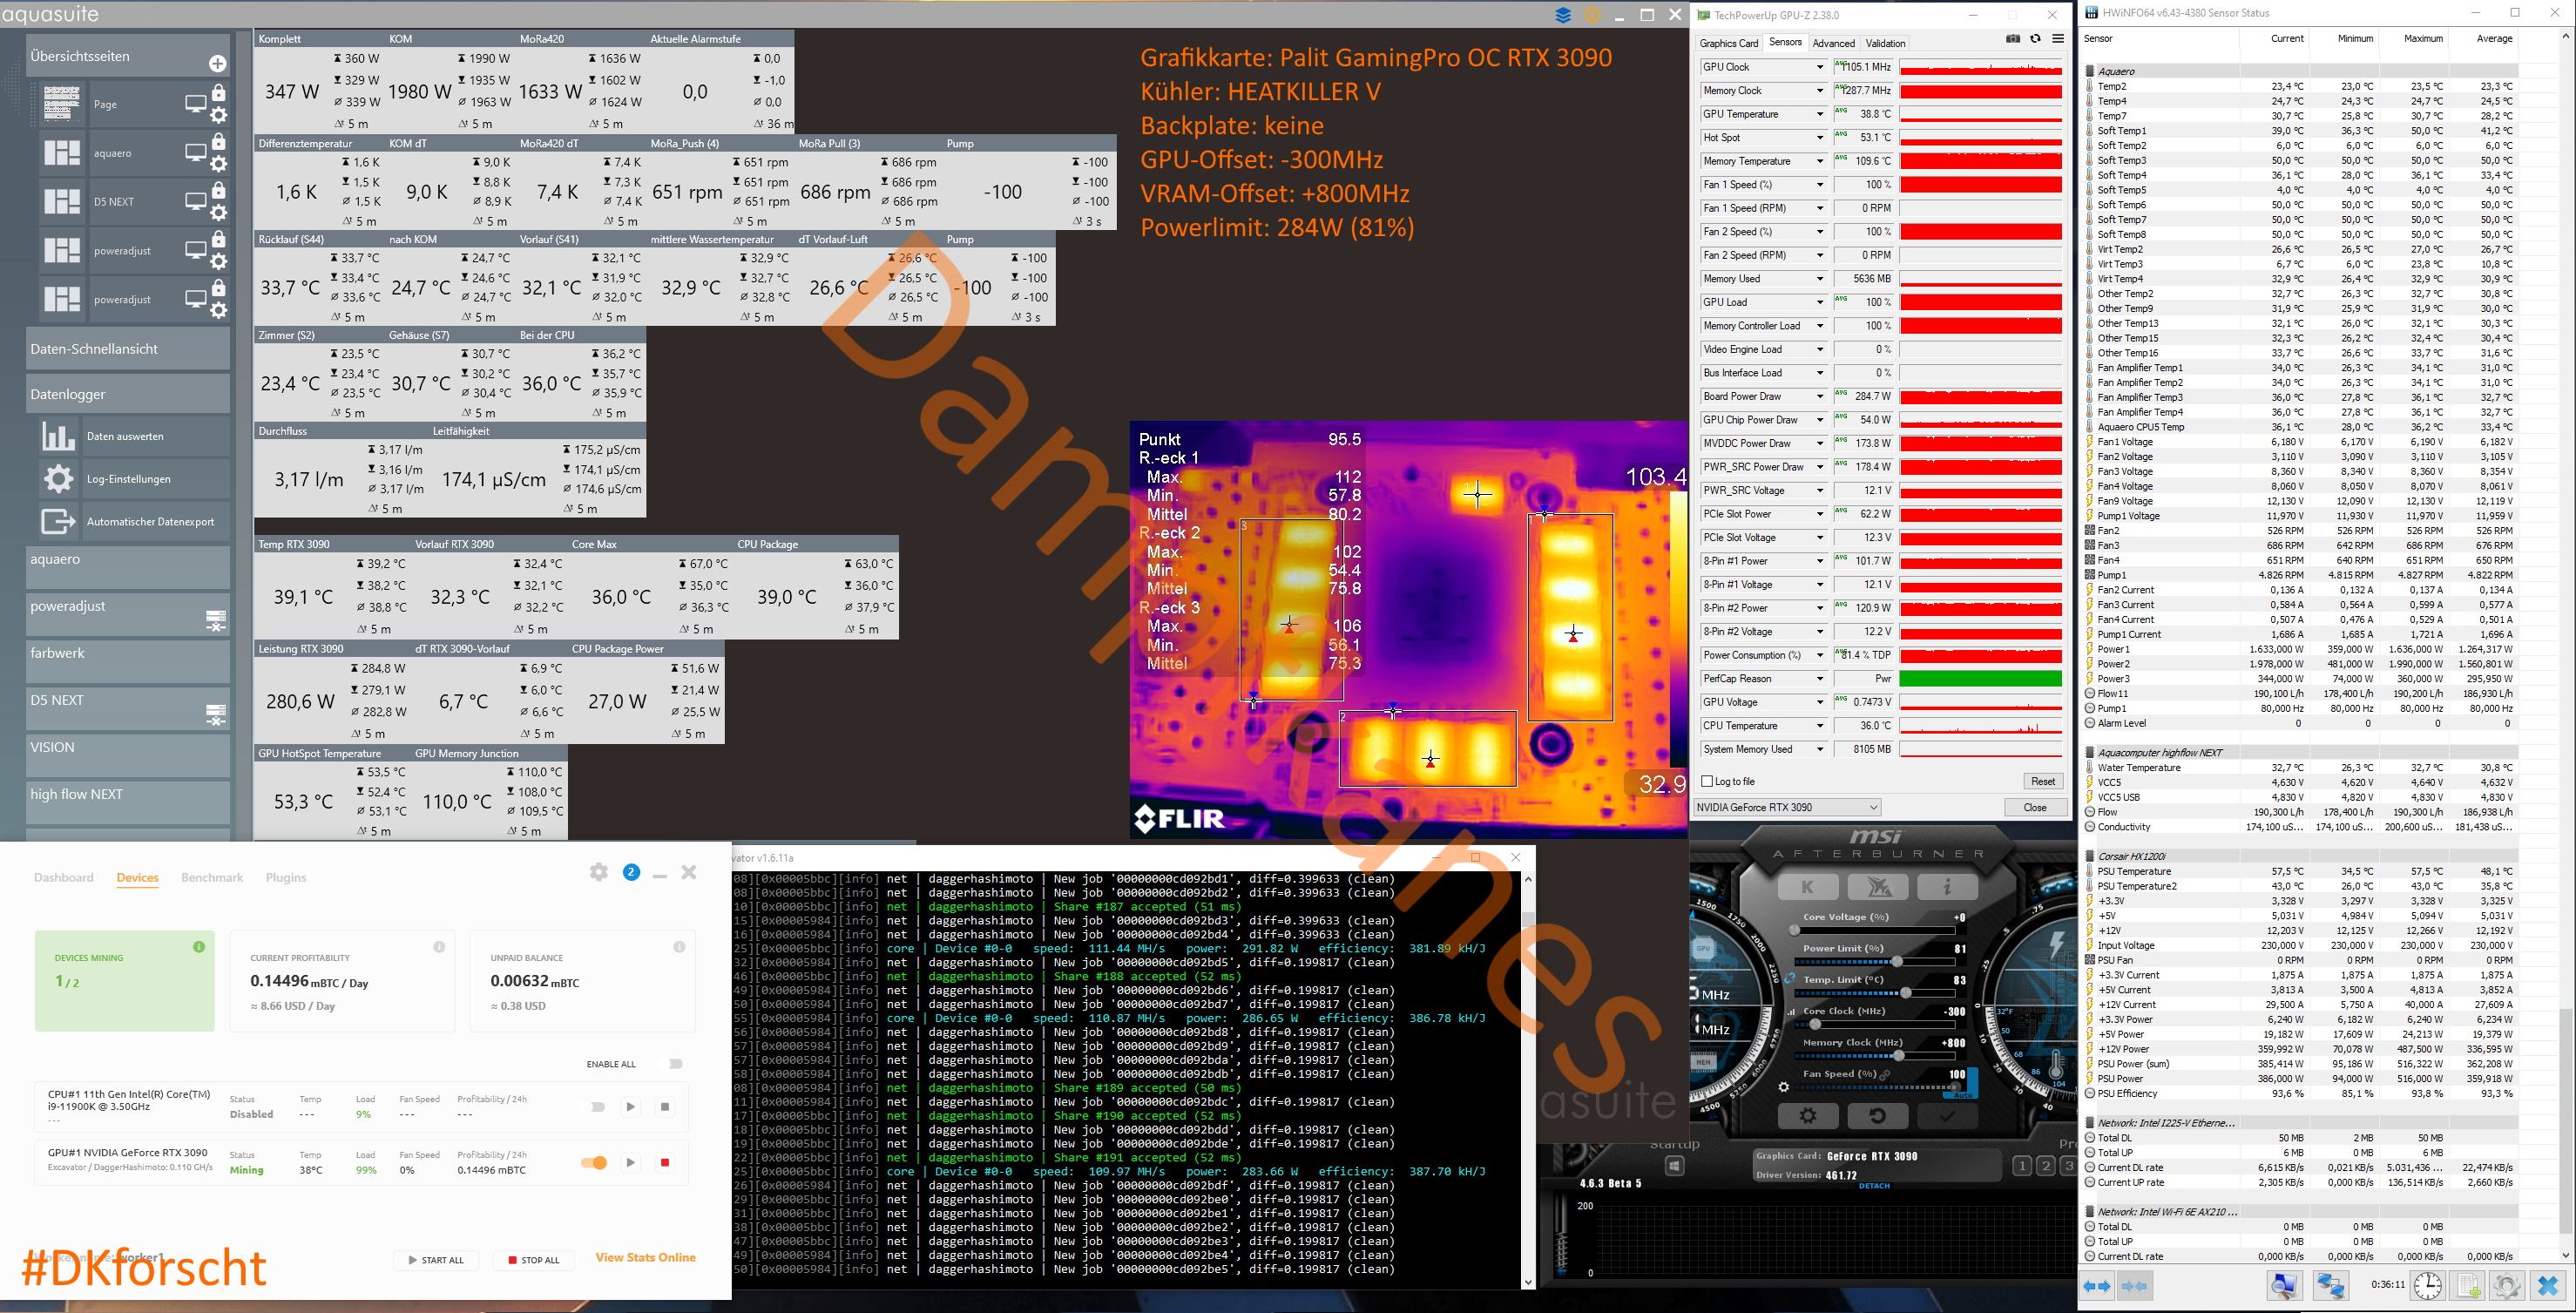Toggle the GPU#1 RTX 3090 mining switch
Image resolution: width=2576 pixels, height=1313 pixels.
[594, 1162]
